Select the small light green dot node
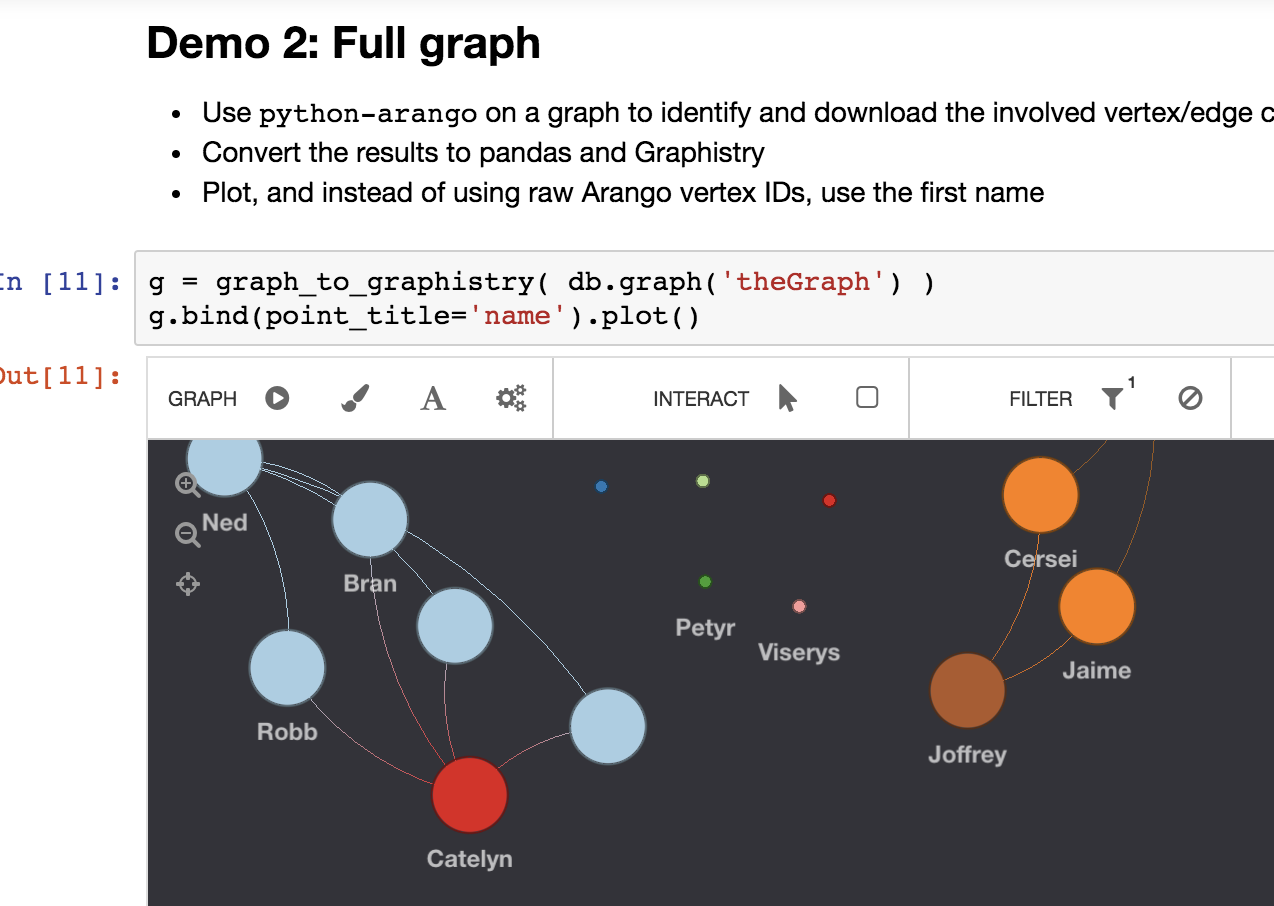The image size is (1274, 906). click(703, 481)
